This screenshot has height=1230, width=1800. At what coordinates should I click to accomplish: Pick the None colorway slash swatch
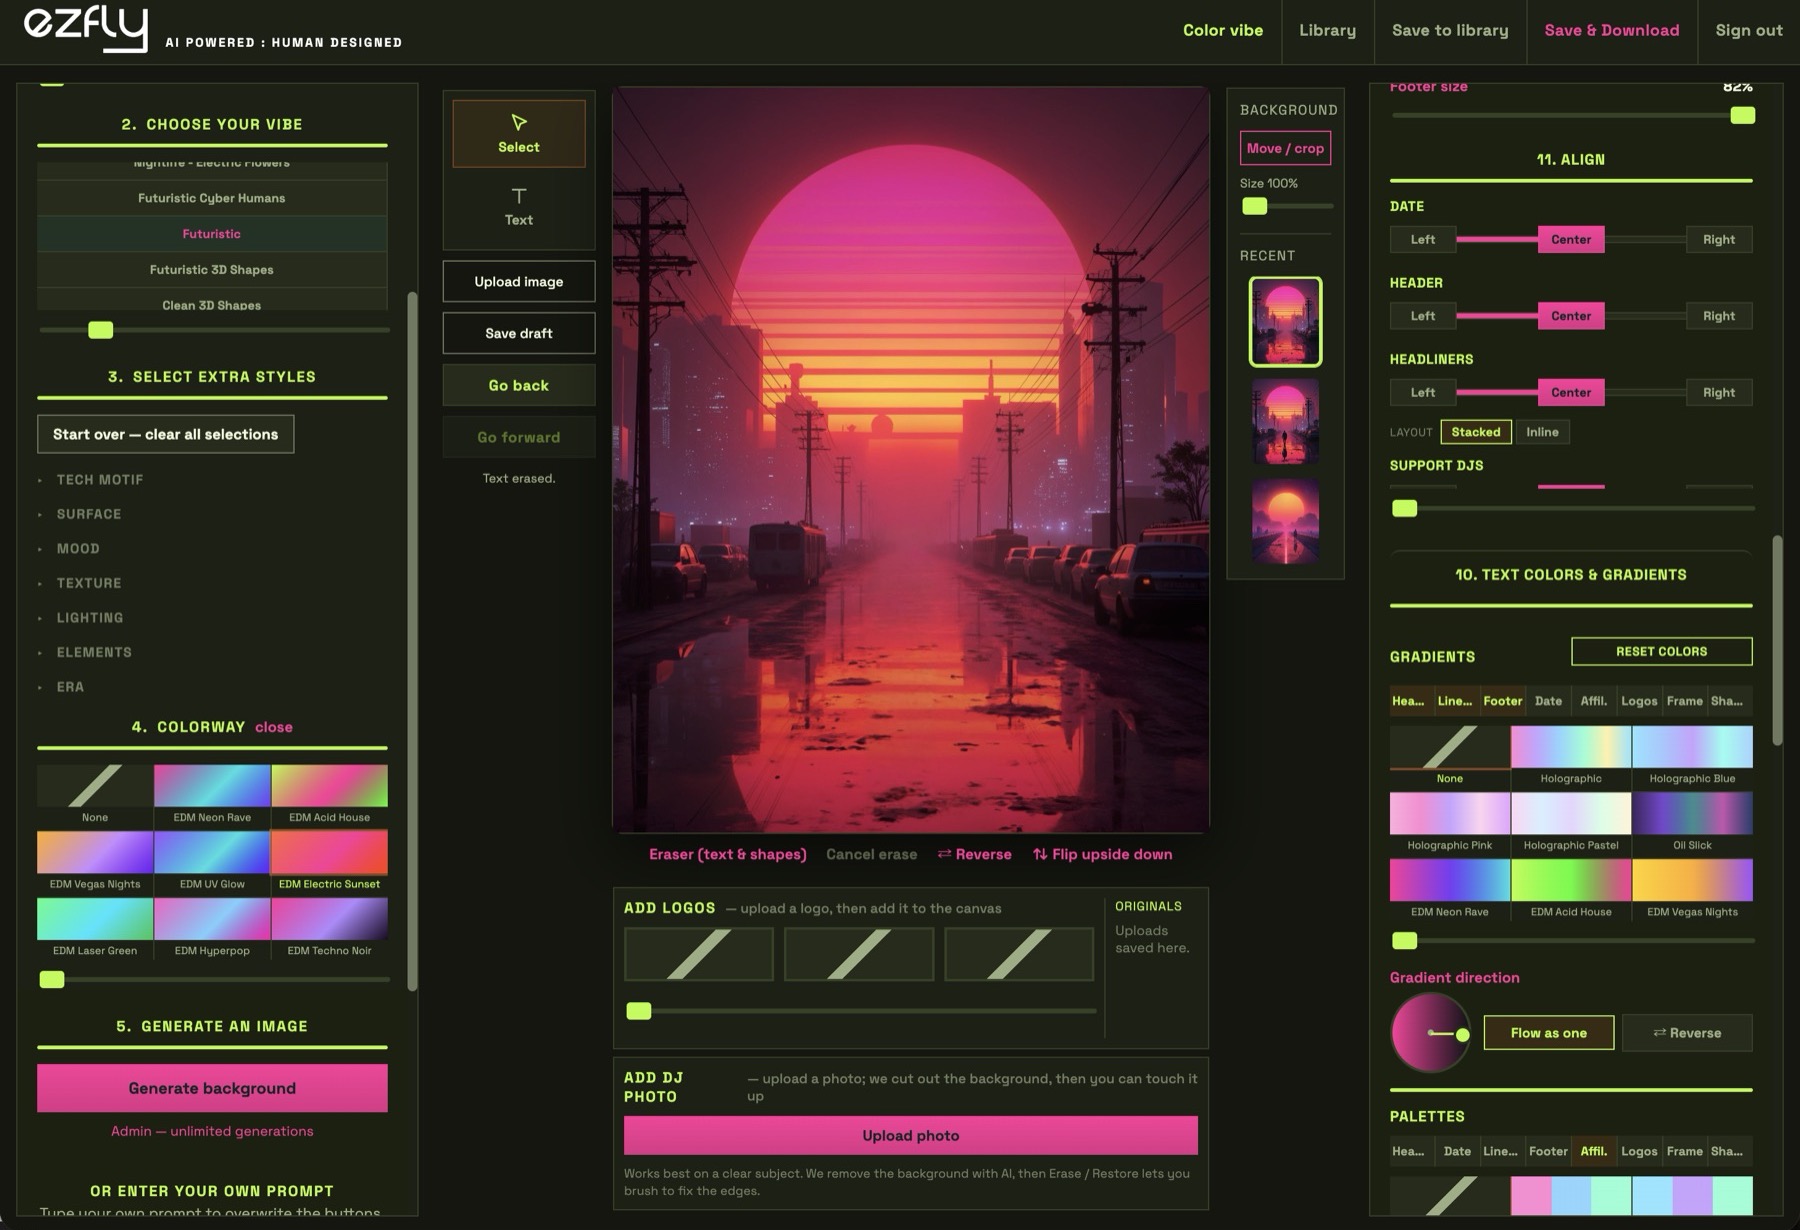tap(95, 786)
